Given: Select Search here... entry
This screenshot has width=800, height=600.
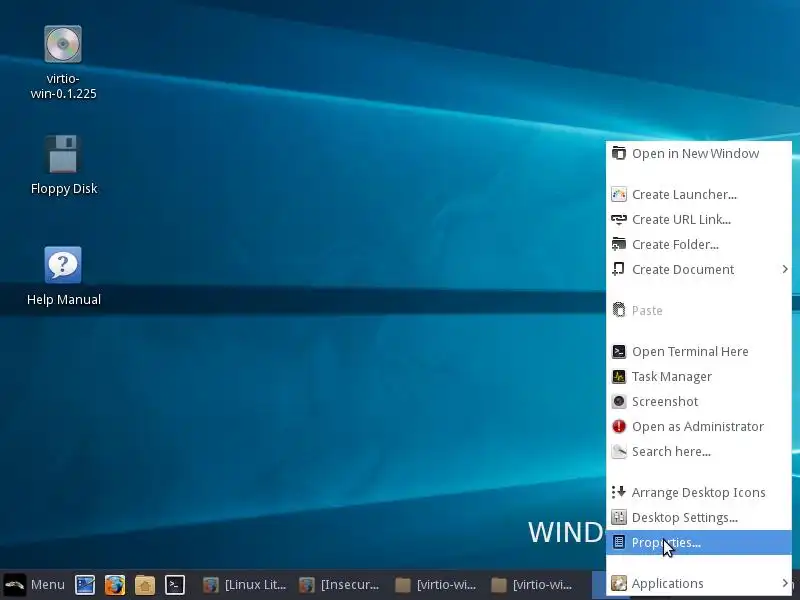Looking at the screenshot, I should (x=698, y=452).
